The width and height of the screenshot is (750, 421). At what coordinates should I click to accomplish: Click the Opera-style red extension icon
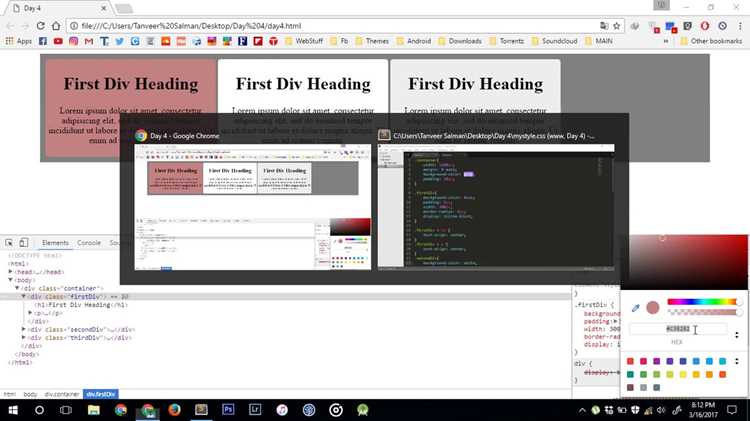pos(705,26)
